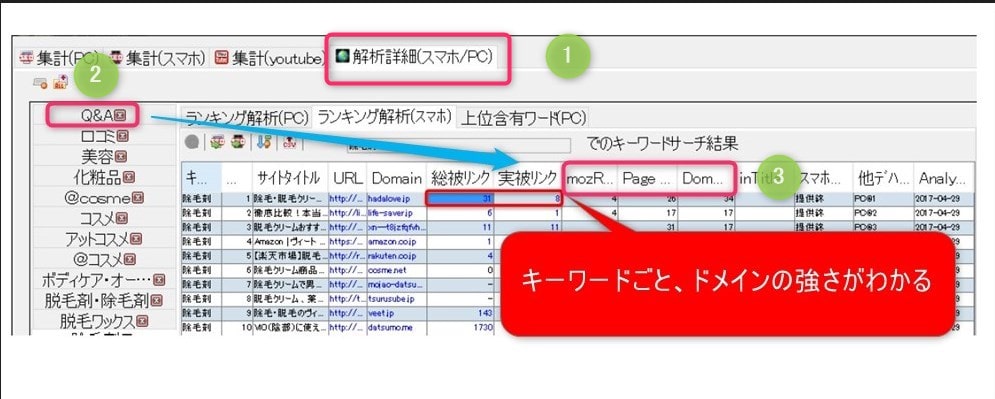Click the PC@1 cell in row 1
This screenshot has width=995, height=399.
[884, 198]
